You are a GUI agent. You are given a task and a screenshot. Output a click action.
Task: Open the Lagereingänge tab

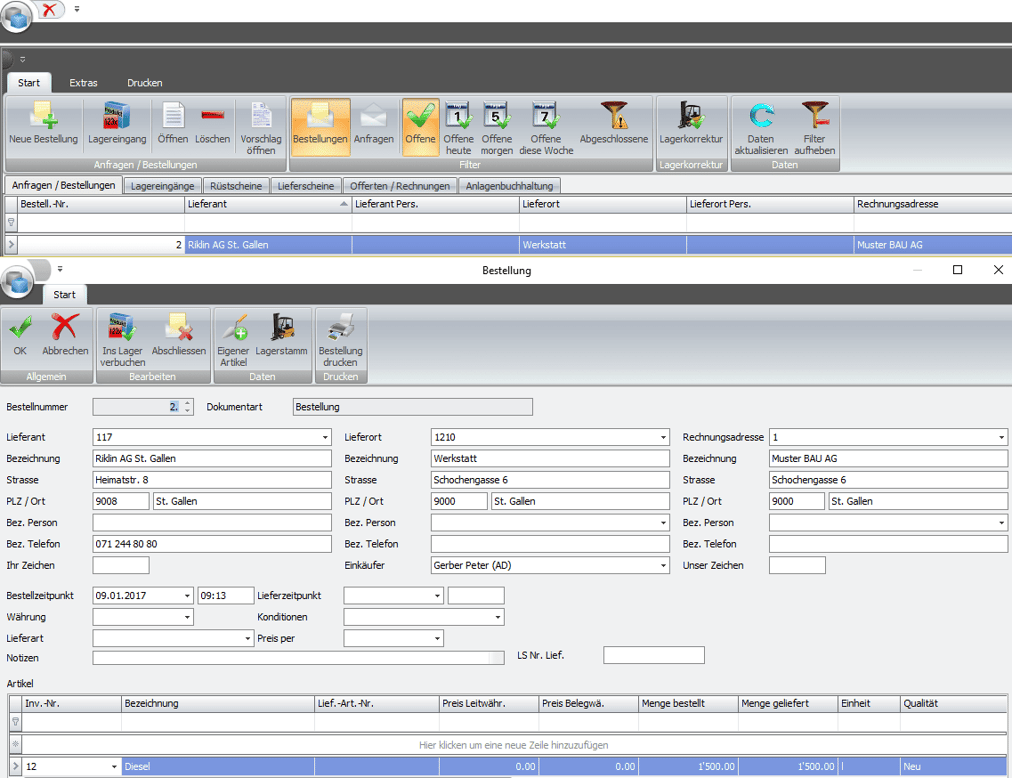[163, 186]
